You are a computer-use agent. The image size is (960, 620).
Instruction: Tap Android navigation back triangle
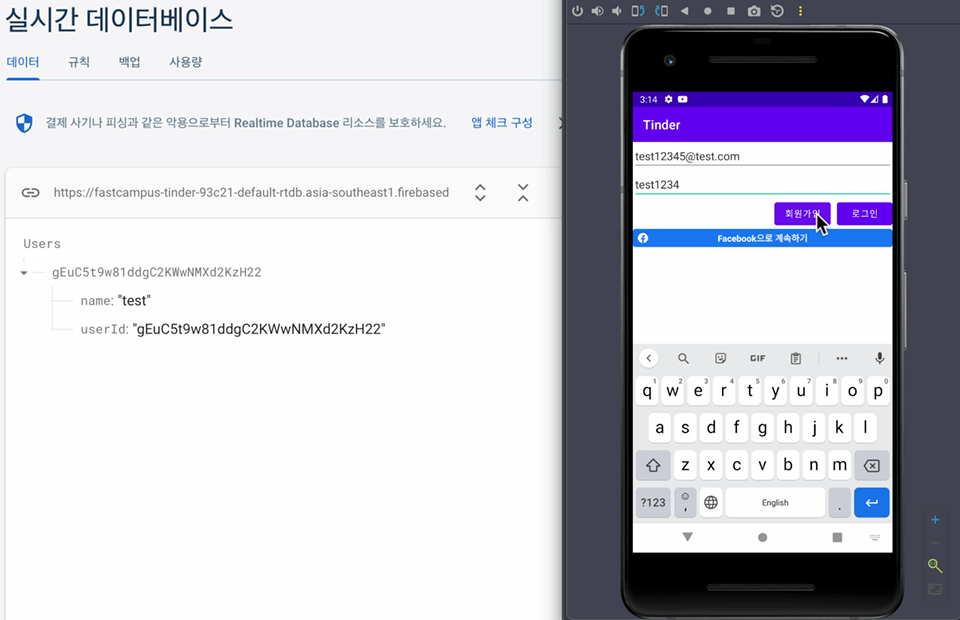(x=688, y=537)
